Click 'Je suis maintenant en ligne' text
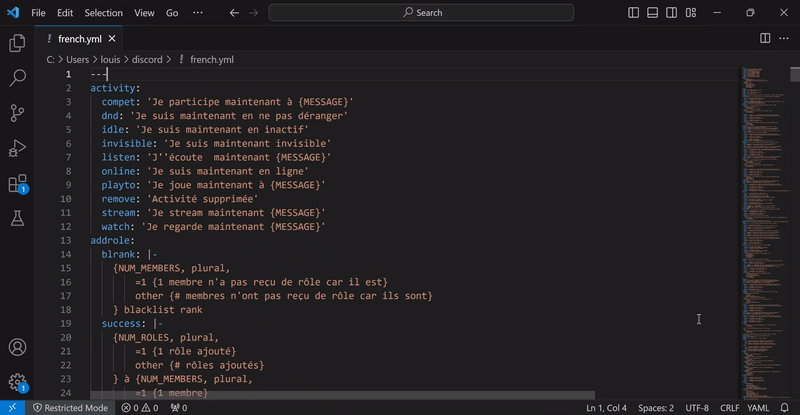Screen dimensions: 800x415 (228, 171)
